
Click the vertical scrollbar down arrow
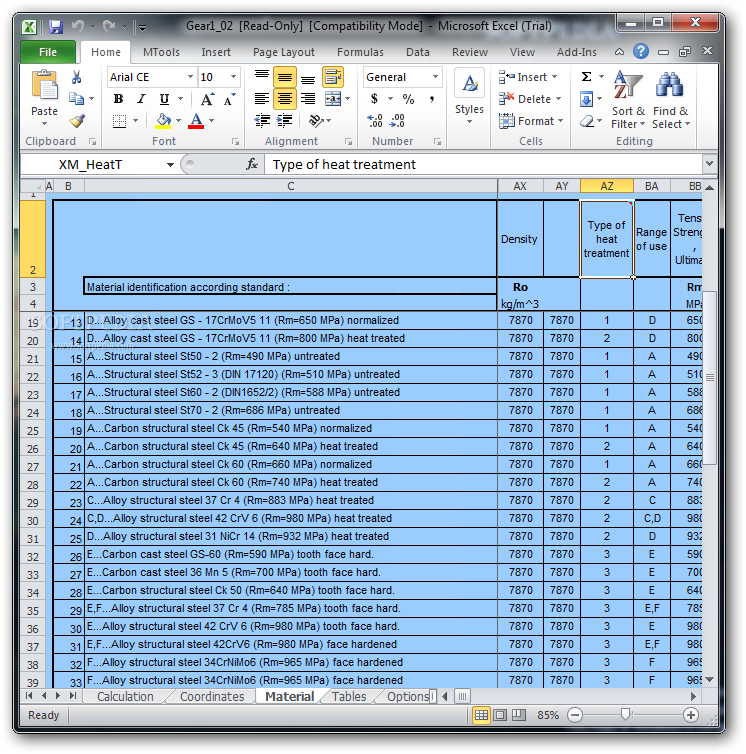coord(709,679)
